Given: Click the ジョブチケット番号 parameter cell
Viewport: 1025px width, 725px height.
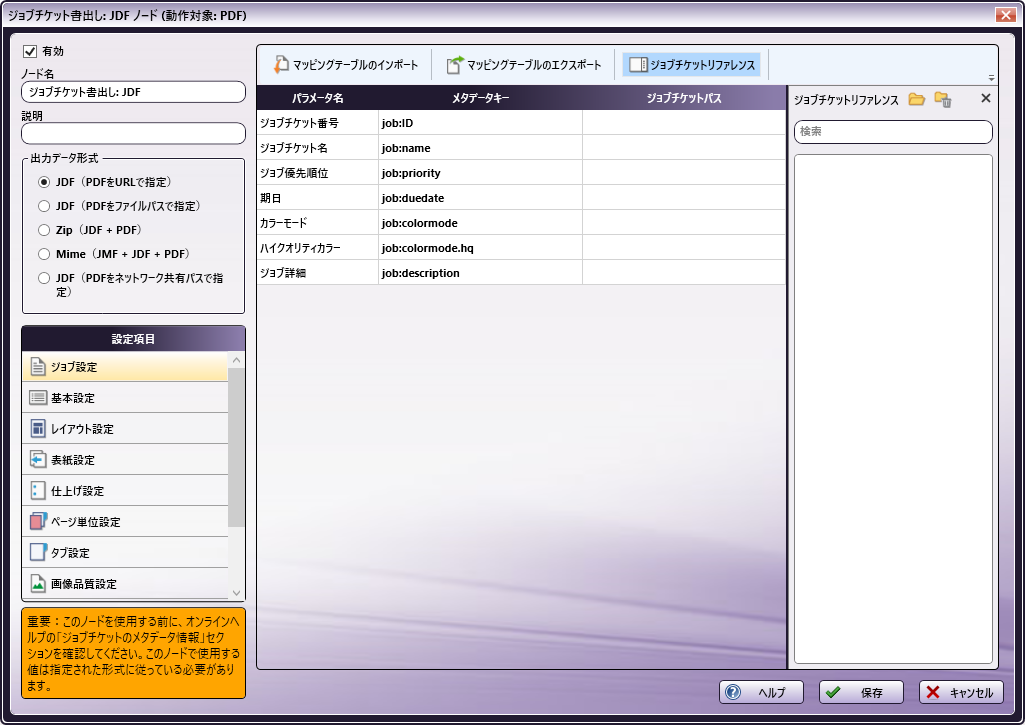Looking at the screenshot, I should pyautogui.click(x=318, y=123).
